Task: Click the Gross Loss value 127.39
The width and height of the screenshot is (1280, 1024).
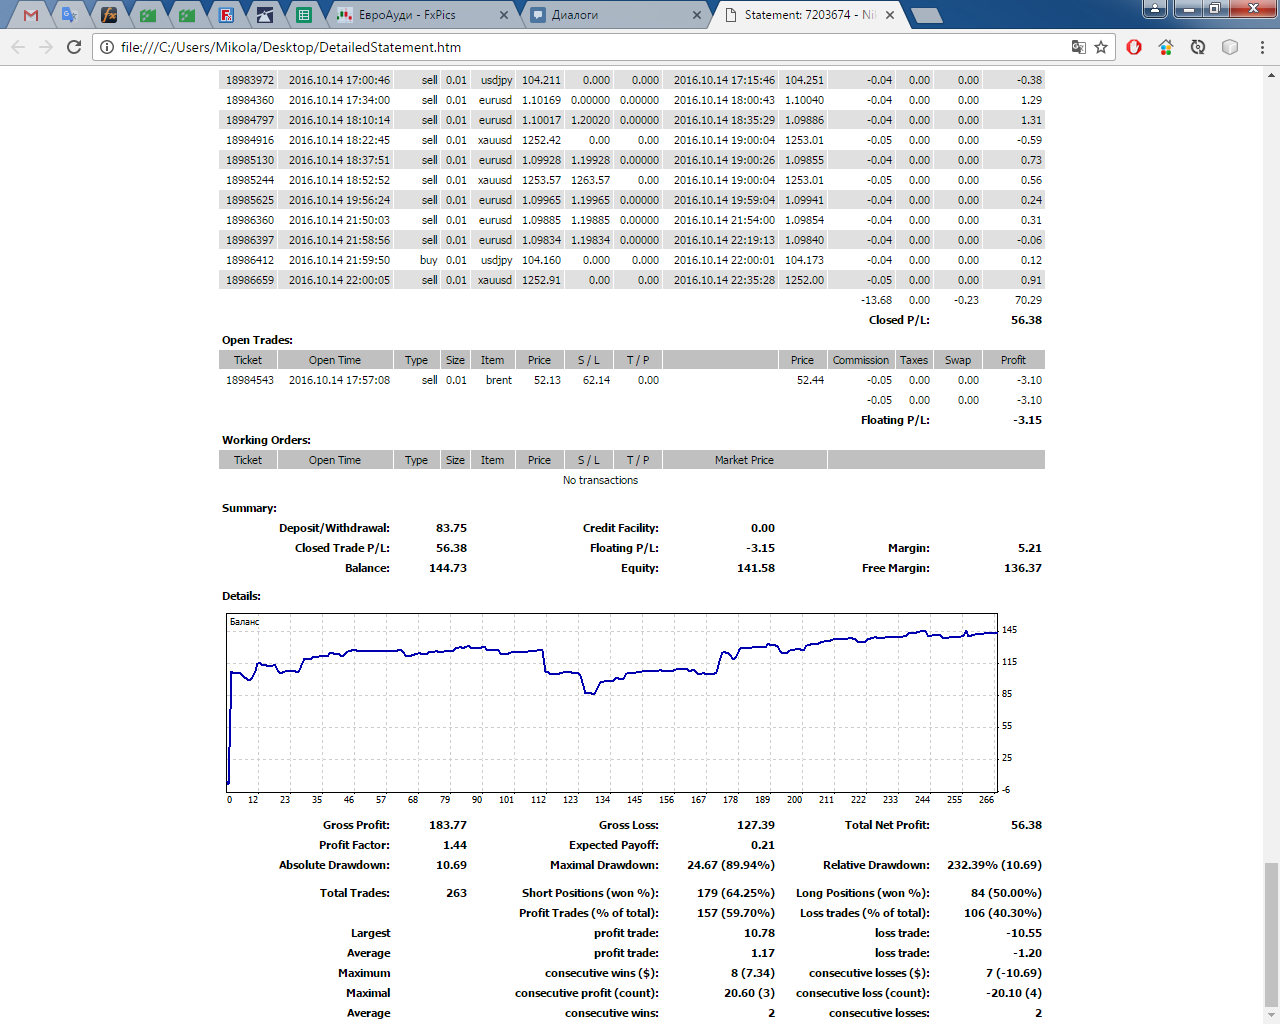Action: pos(756,825)
